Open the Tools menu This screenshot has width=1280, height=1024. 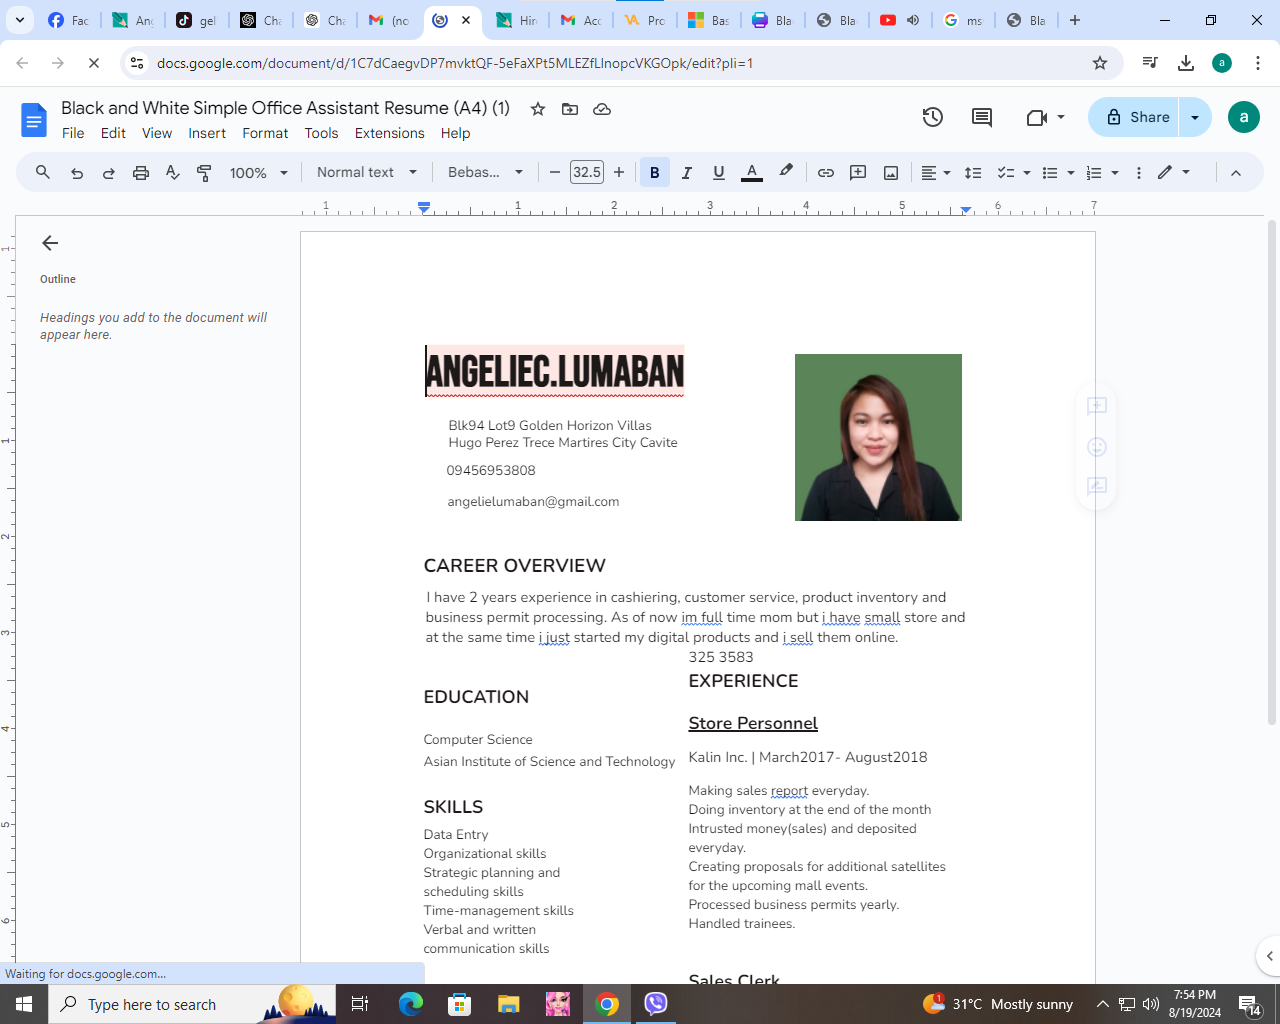[321, 133]
